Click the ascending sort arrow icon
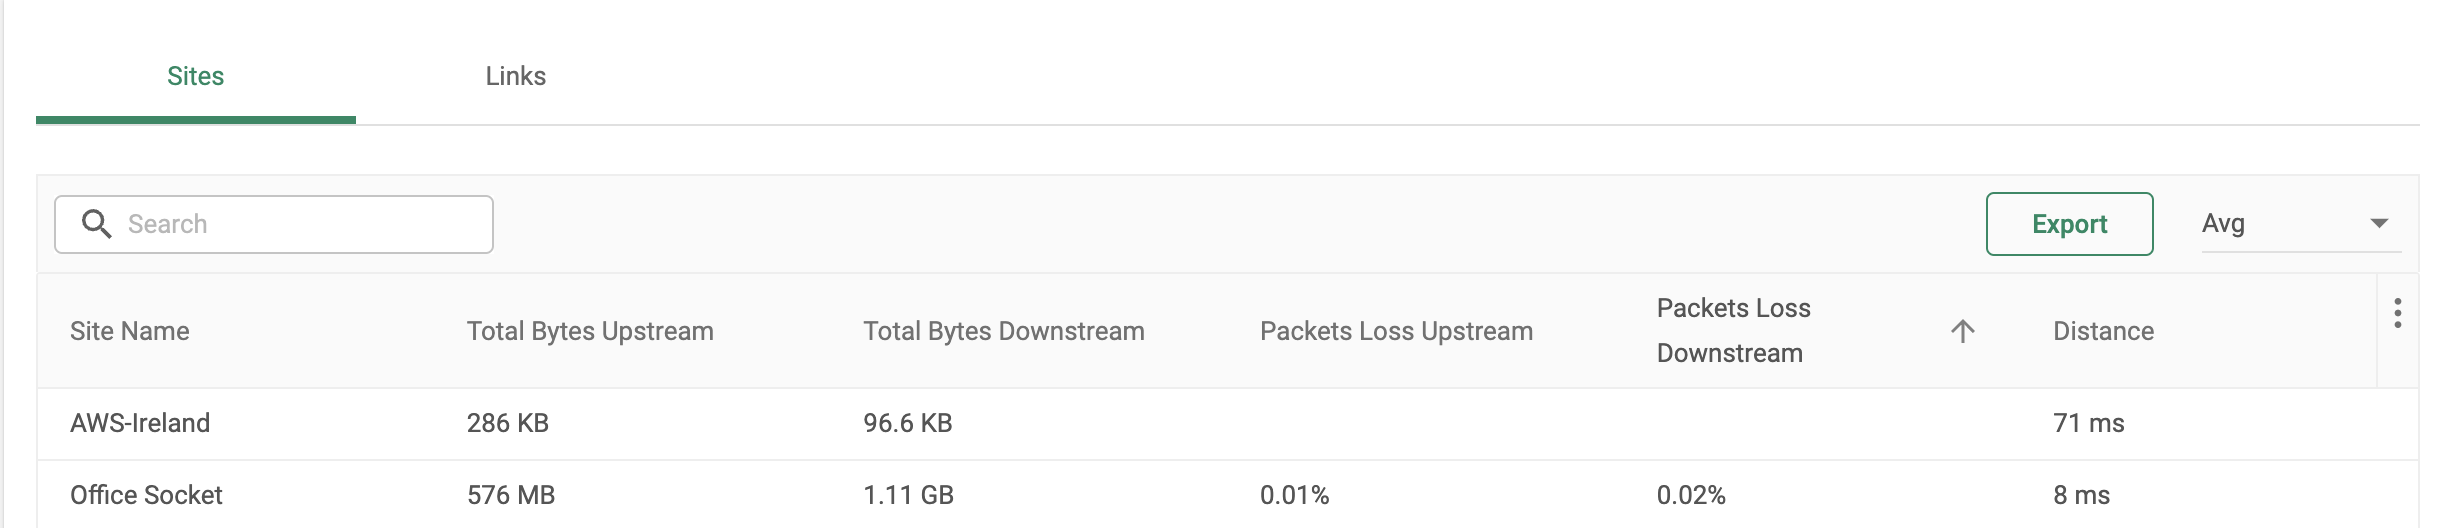Screen dimensions: 2438x528 1962,331
